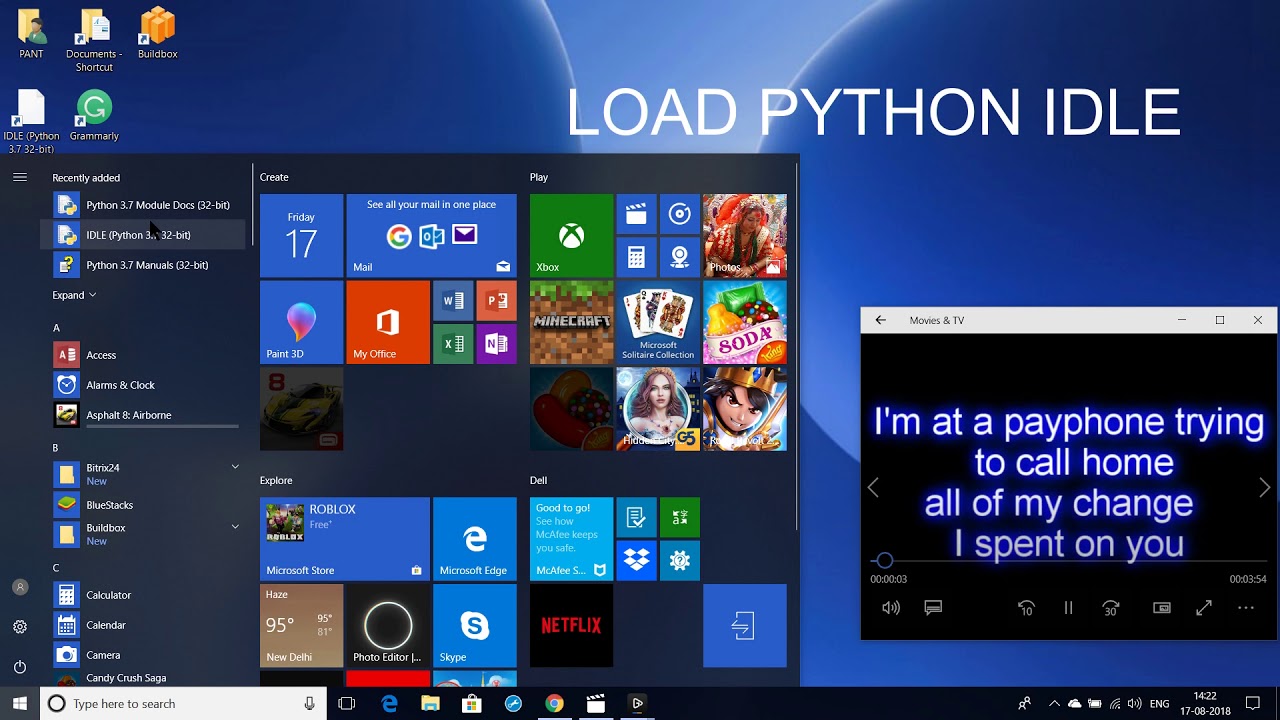Open the Mail tile
1280x720 pixels.
pos(431,235)
